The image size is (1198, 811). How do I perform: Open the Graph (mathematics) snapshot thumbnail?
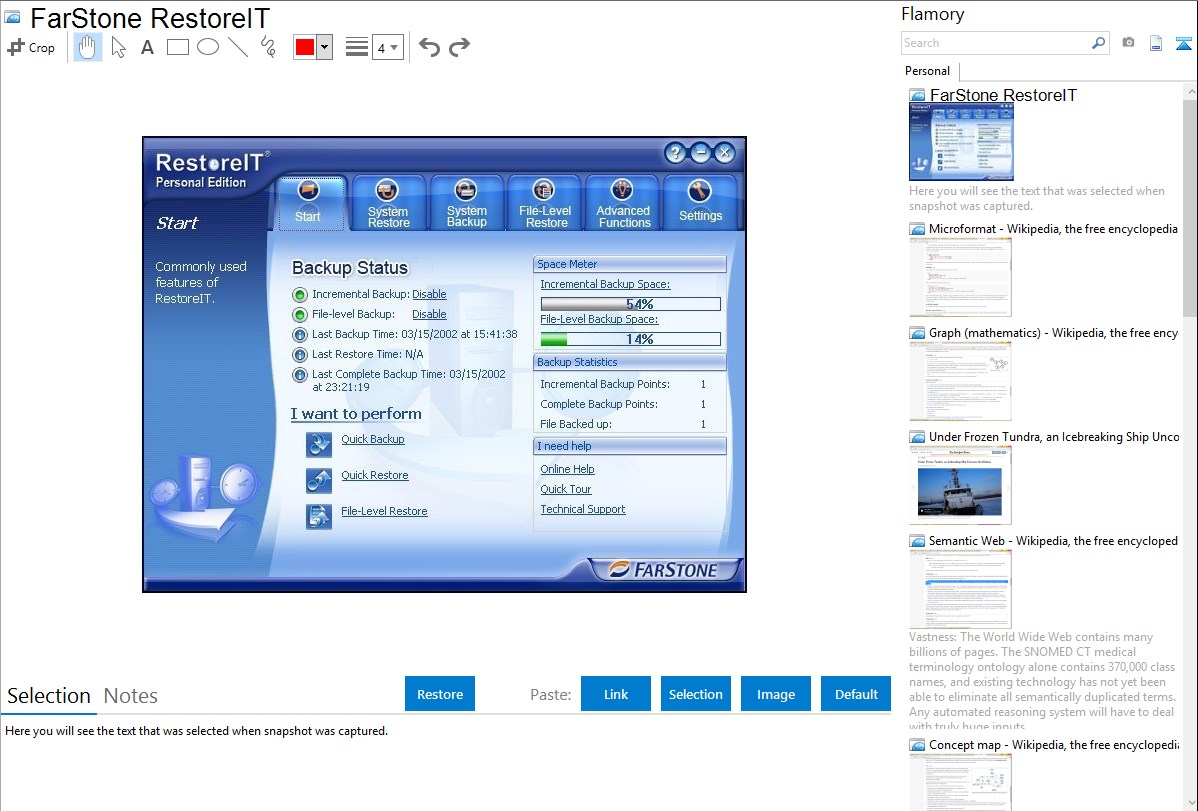[x=960, y=381]
